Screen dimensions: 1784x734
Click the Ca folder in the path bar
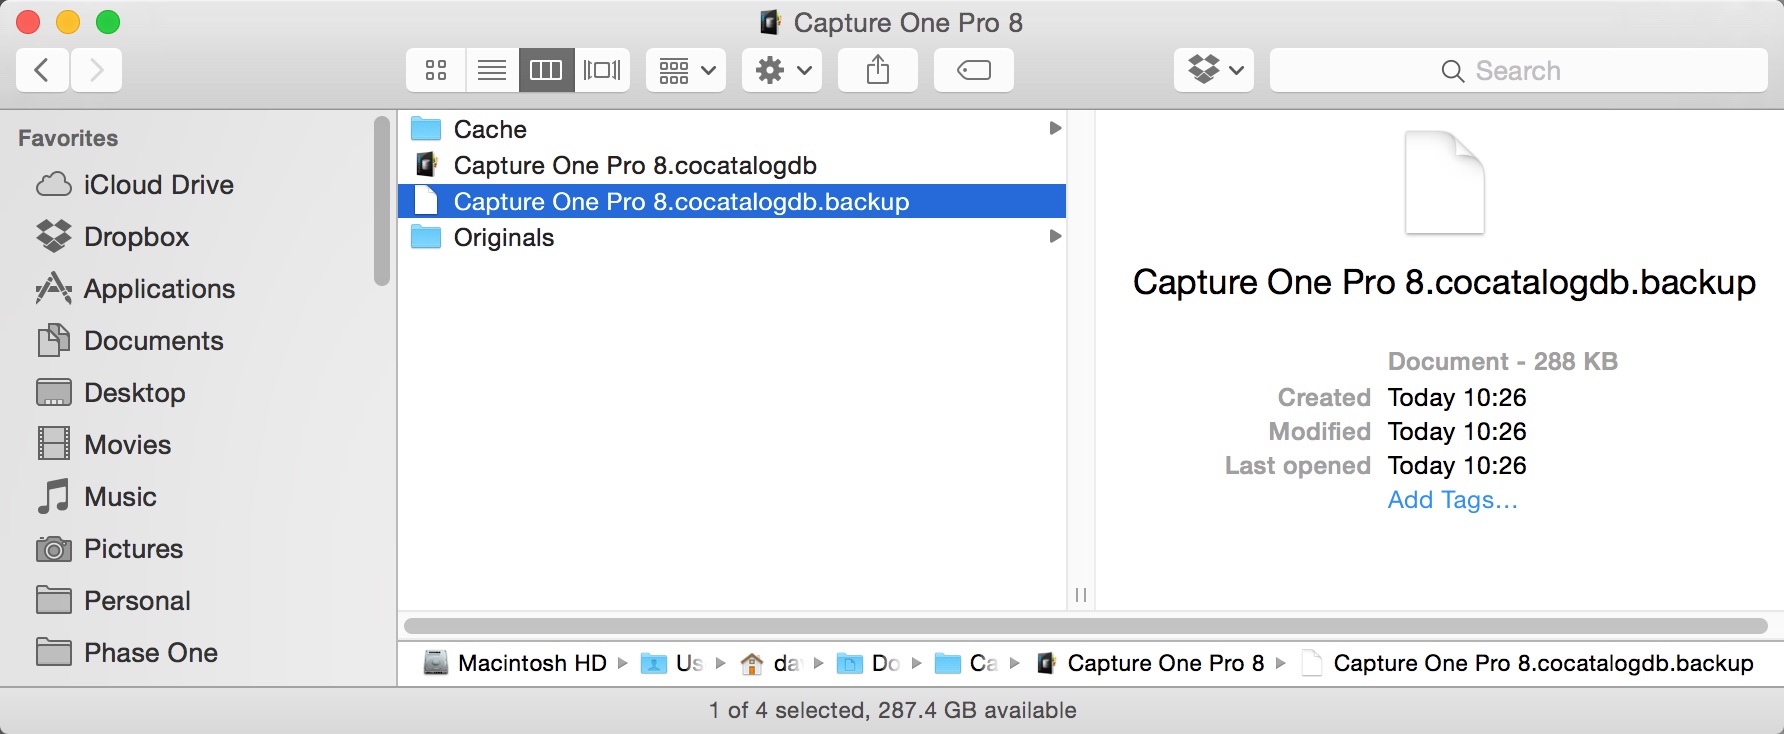[966, 663]
